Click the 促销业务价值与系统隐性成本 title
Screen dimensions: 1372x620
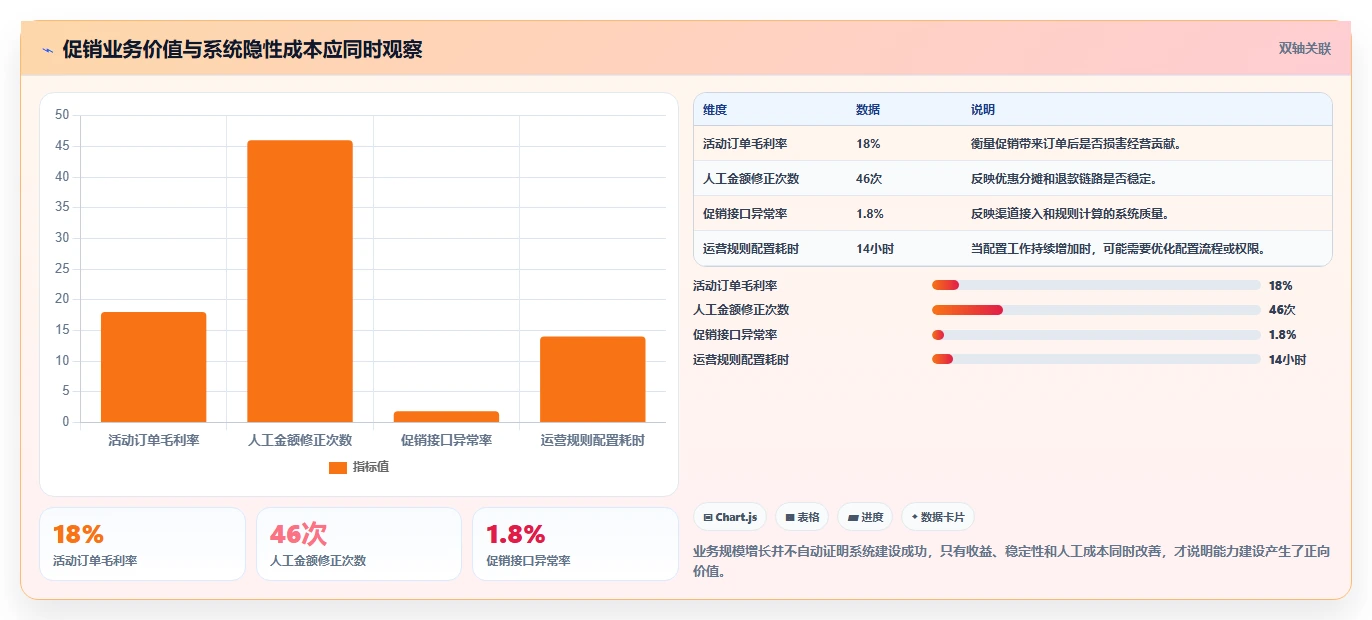[x=242, y=49]
